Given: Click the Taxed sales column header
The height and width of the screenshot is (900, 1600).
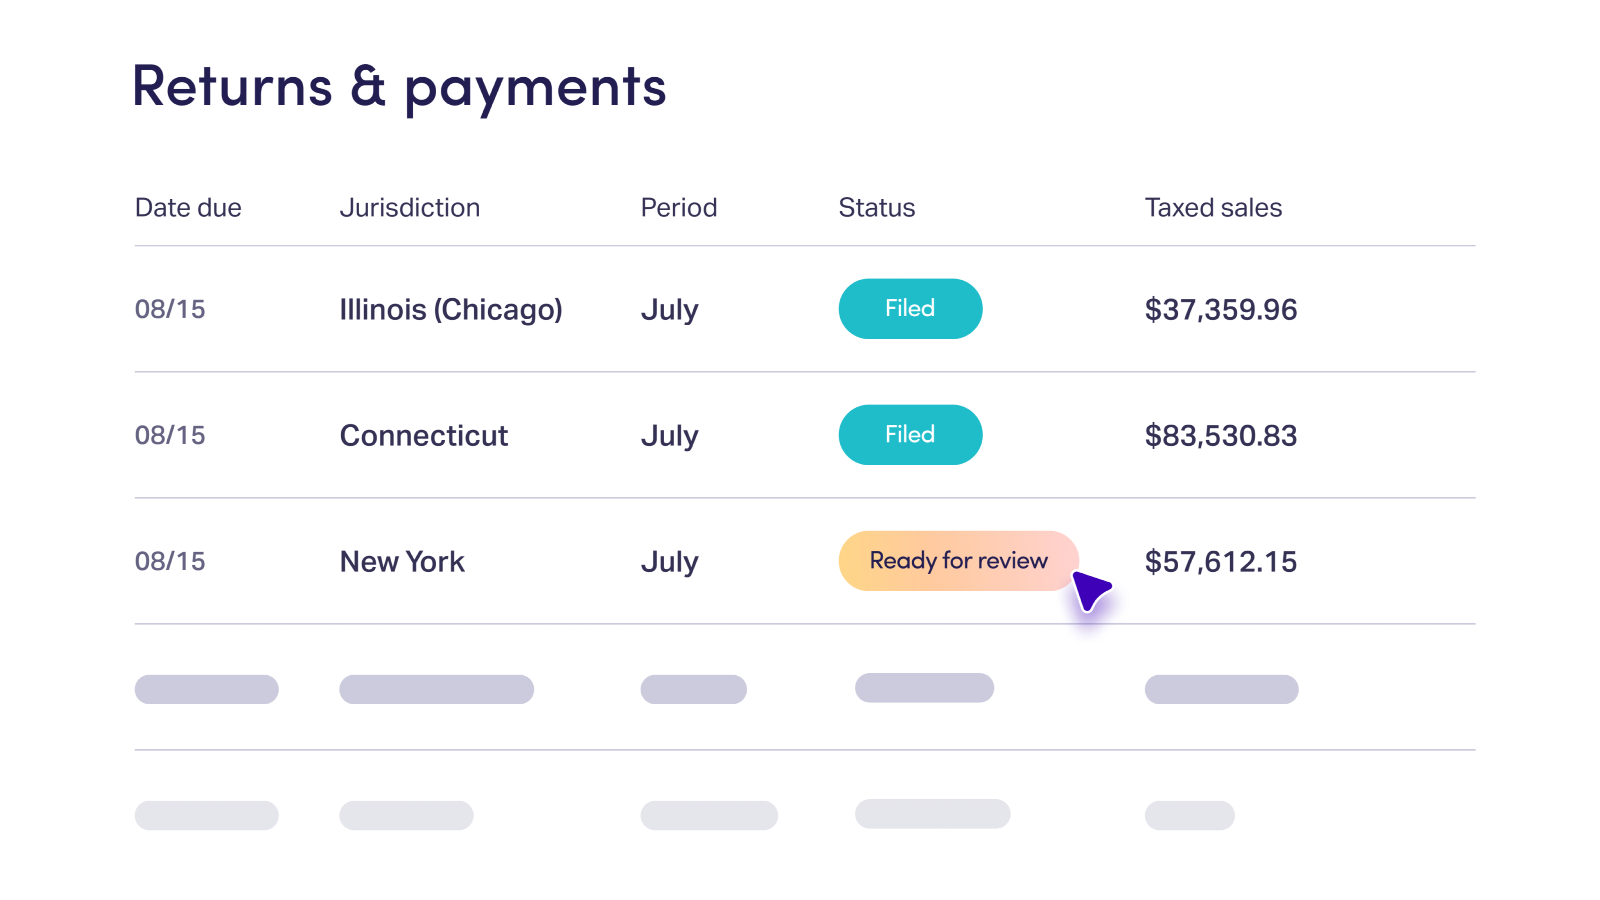Looking at the screenshot, I should [x=1213, y=208].
